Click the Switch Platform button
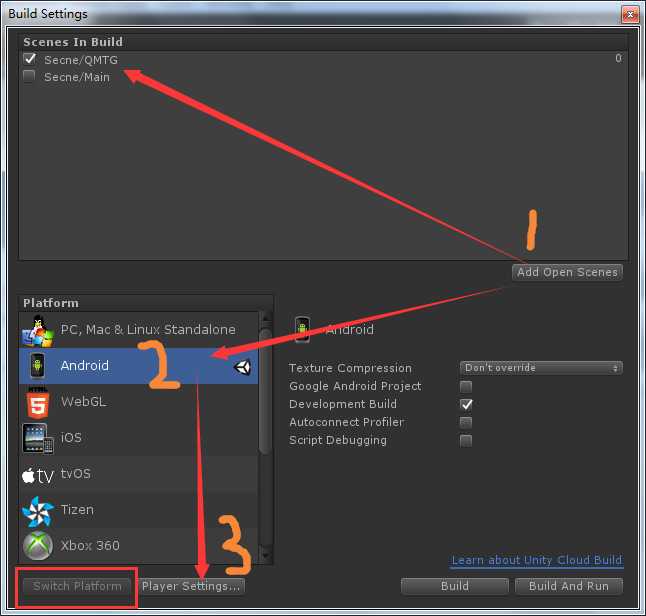646x616 pixels. coord(77,586)
